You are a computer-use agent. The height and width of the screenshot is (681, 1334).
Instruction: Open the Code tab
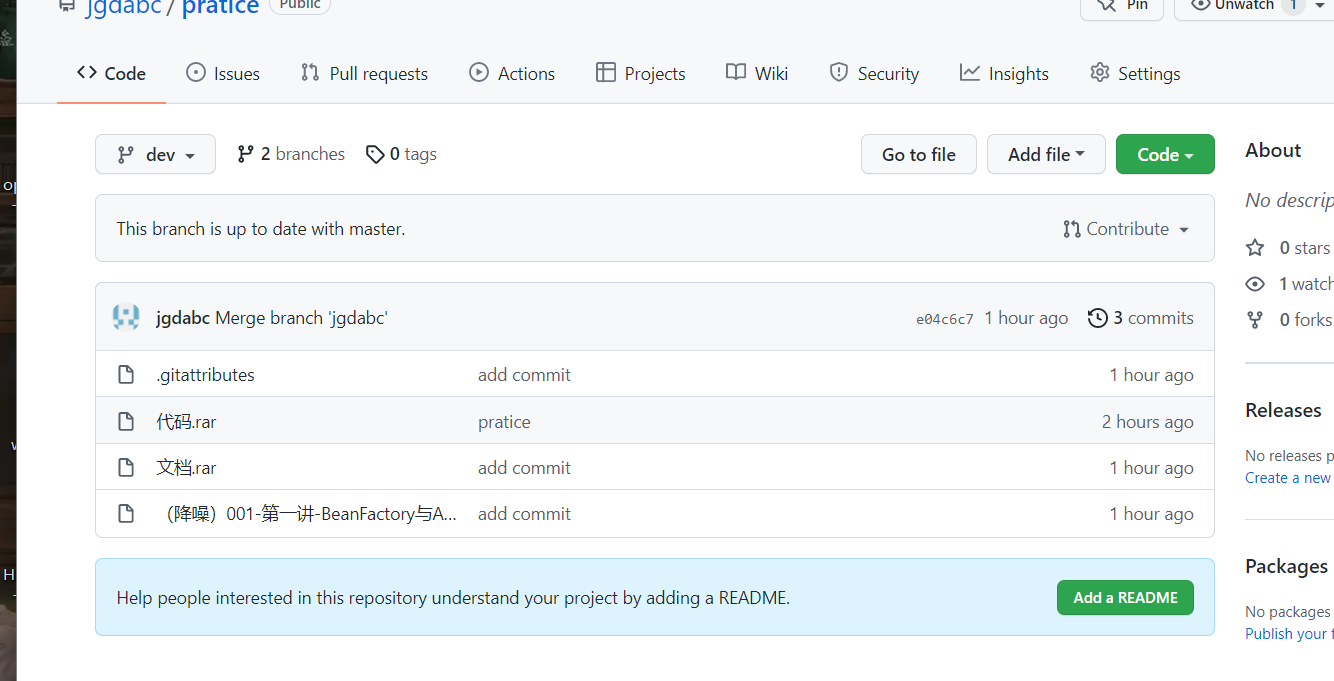point(111,73)
